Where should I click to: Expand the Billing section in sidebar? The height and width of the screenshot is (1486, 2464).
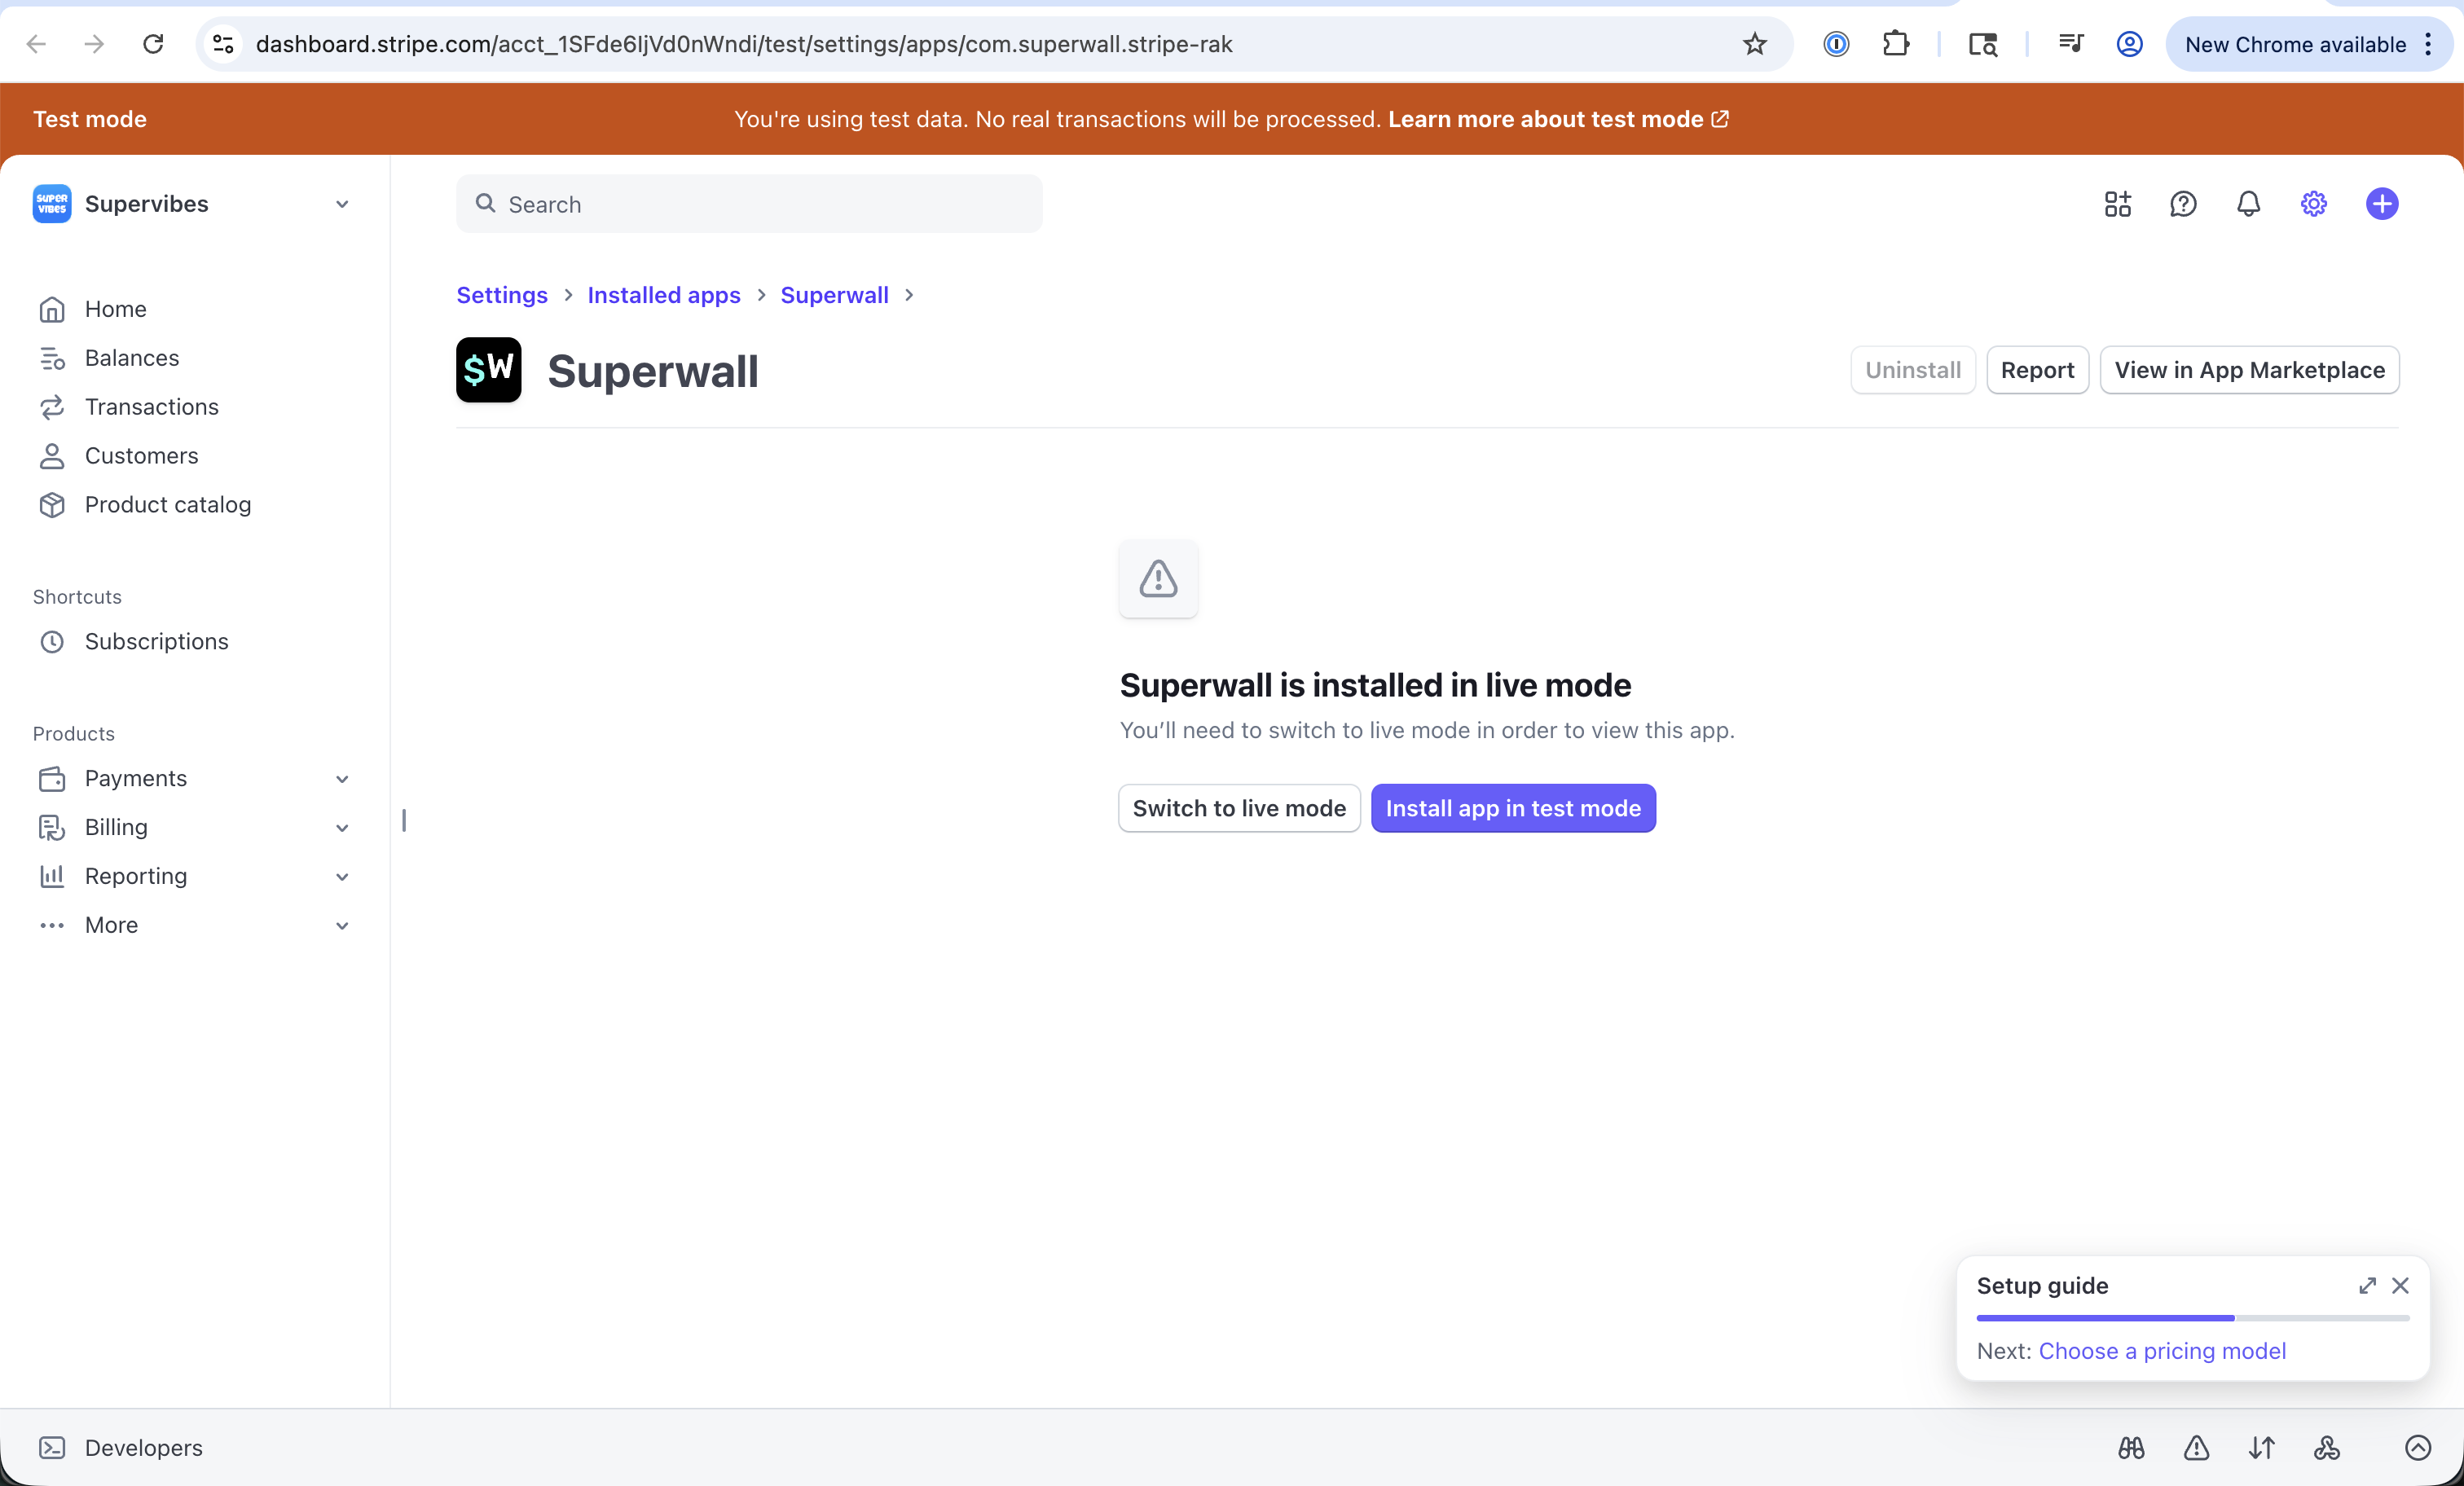341,827
